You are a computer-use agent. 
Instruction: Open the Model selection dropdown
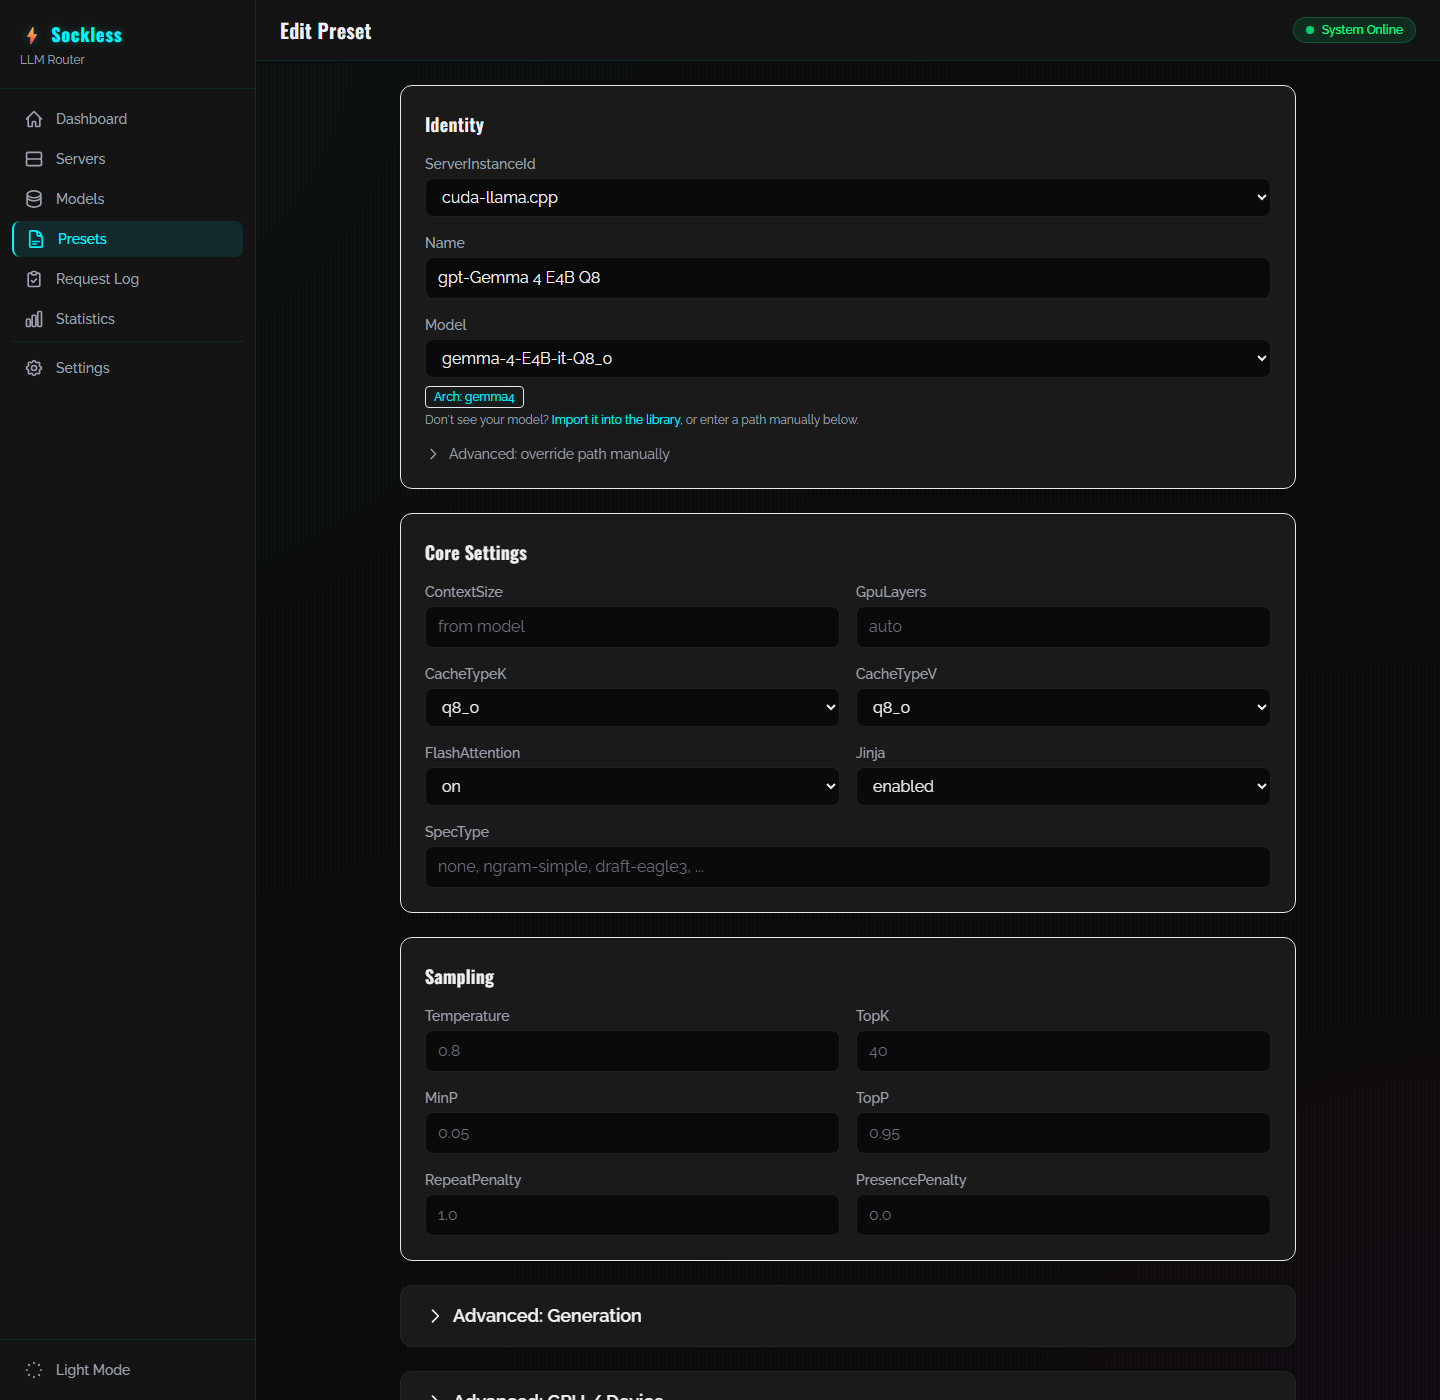pos(848,359)
